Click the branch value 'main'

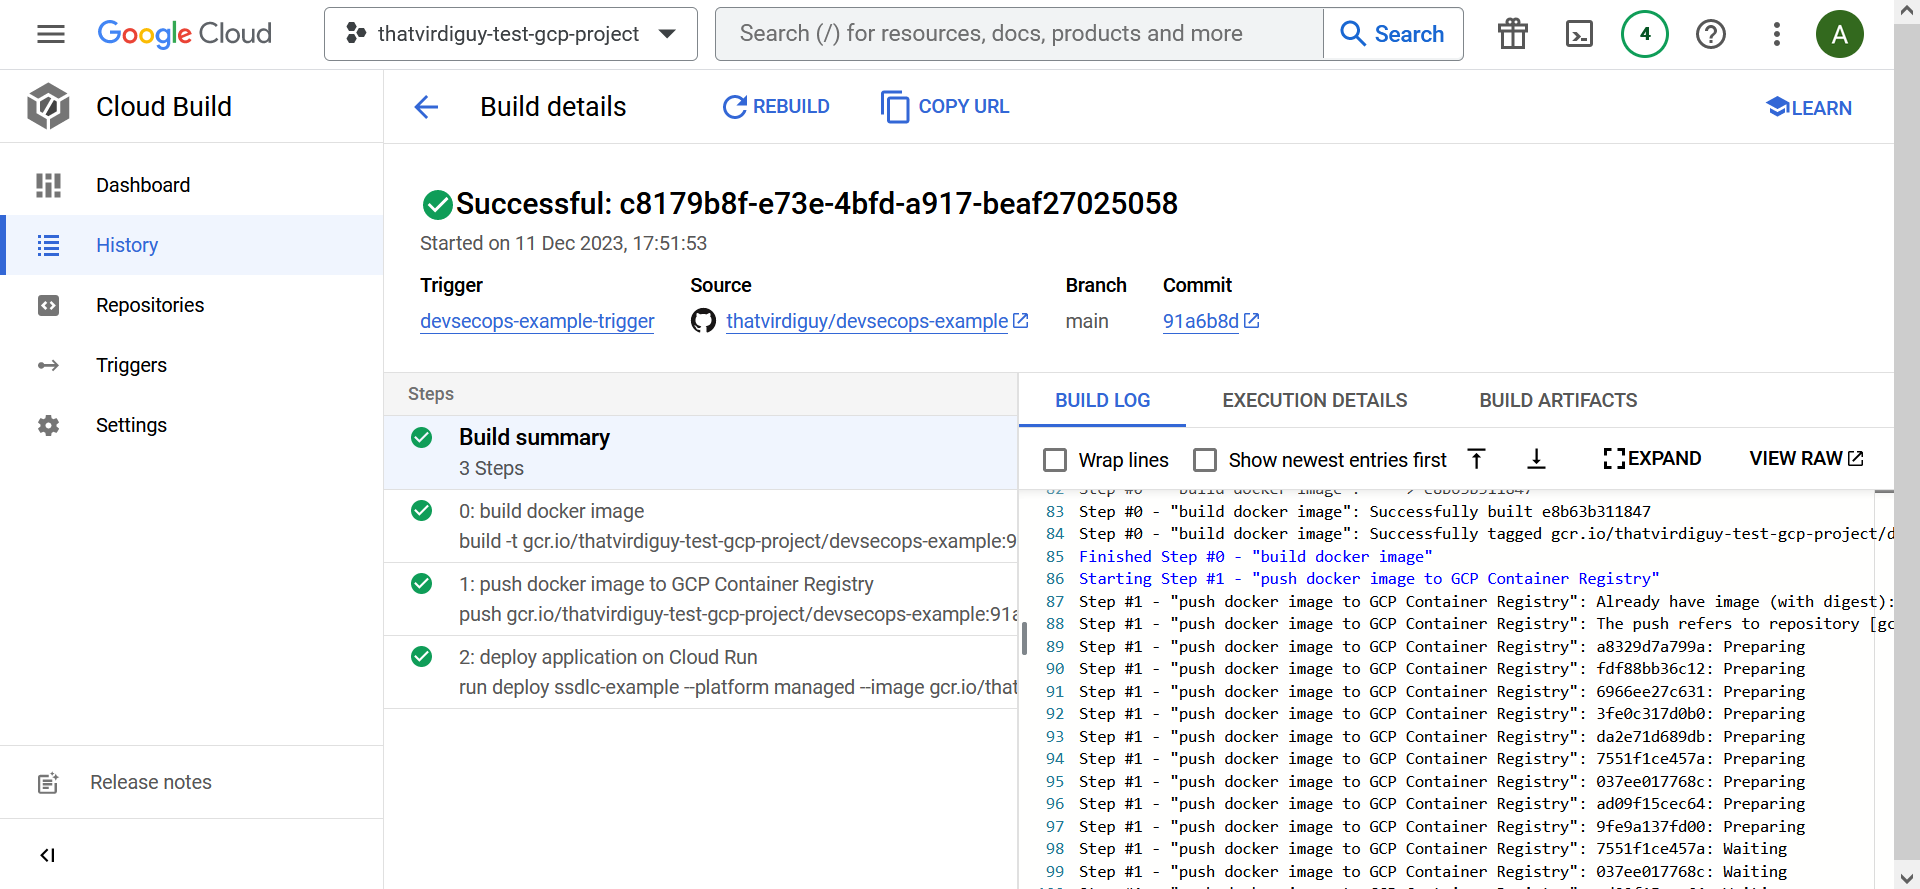1087,321
